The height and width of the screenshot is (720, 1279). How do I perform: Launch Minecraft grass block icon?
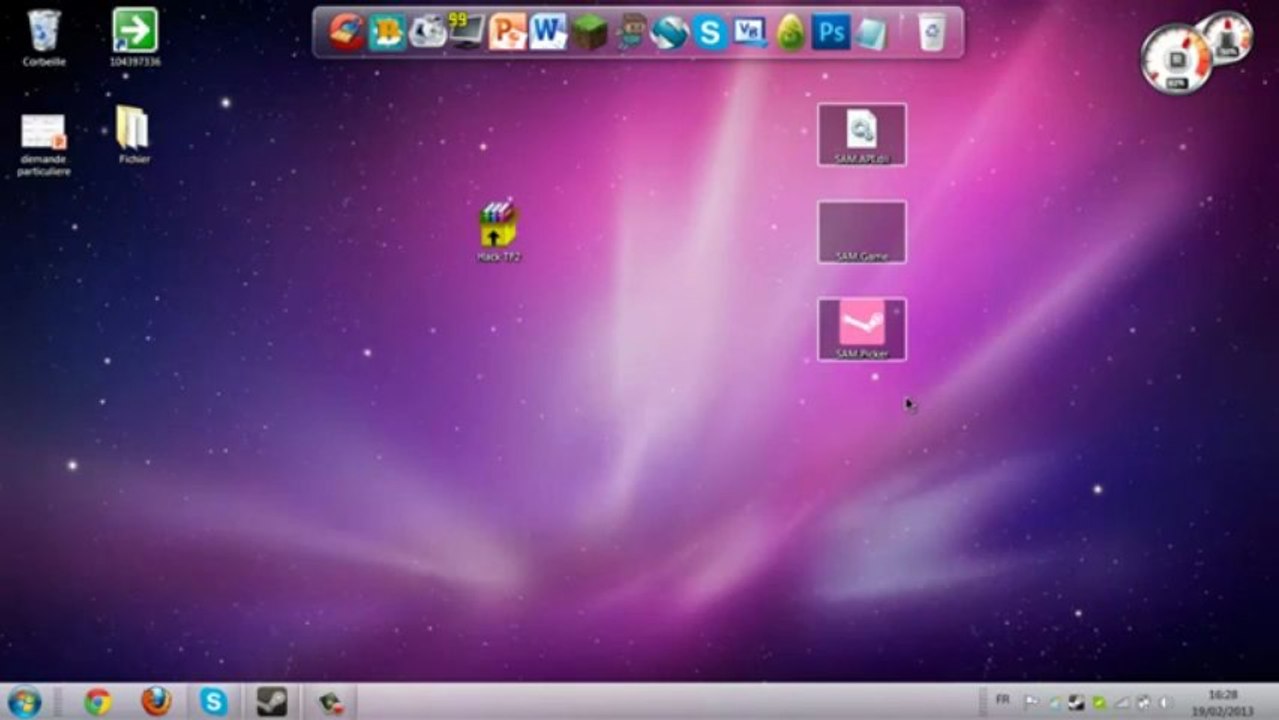589,33
